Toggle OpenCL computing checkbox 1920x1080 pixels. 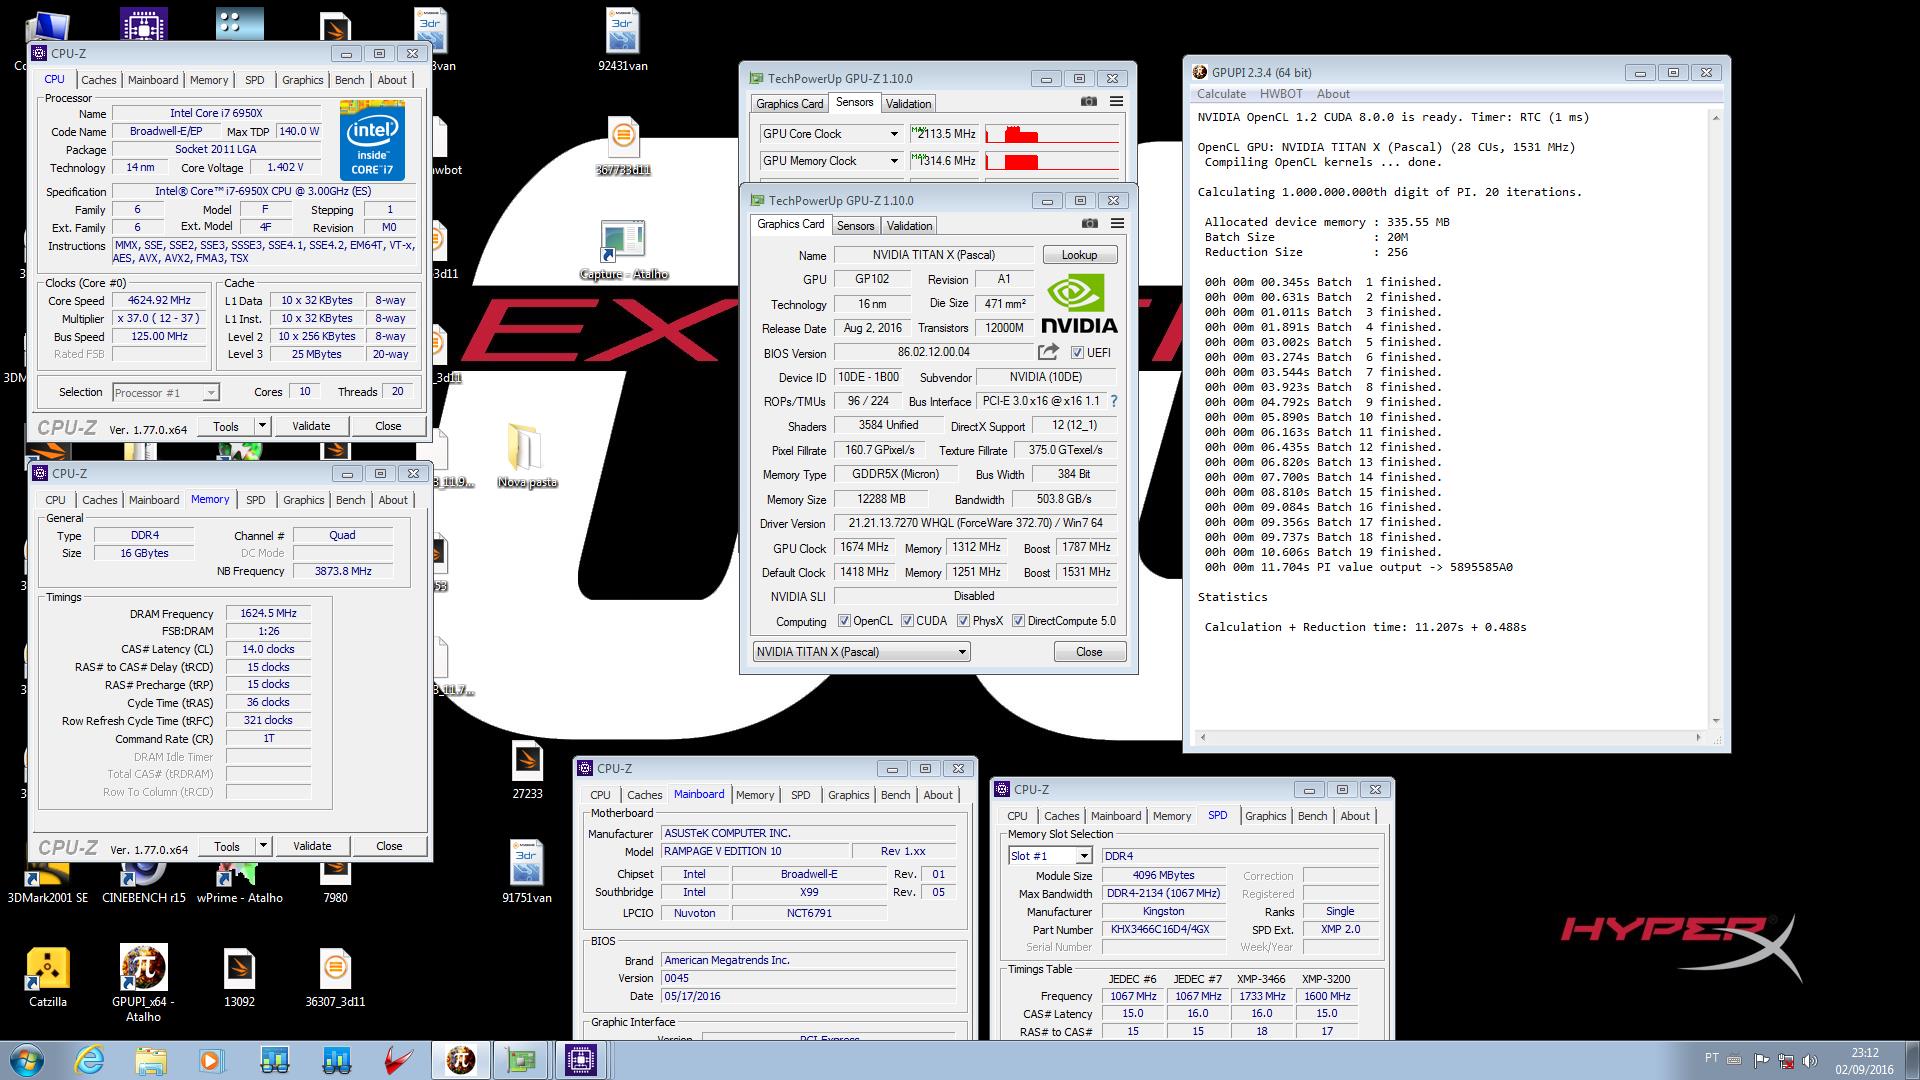tap(844, 621)
